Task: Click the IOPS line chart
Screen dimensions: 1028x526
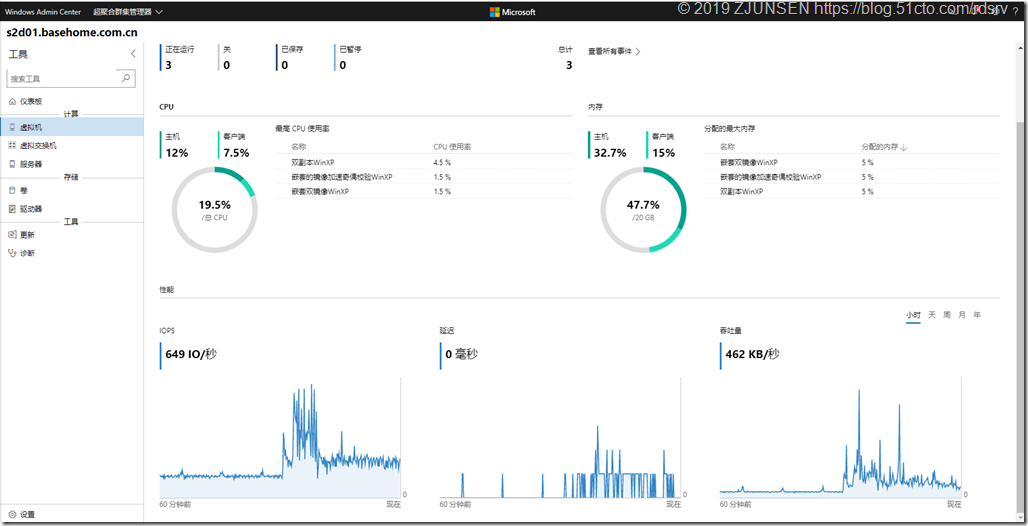Action: pos(280,437)
